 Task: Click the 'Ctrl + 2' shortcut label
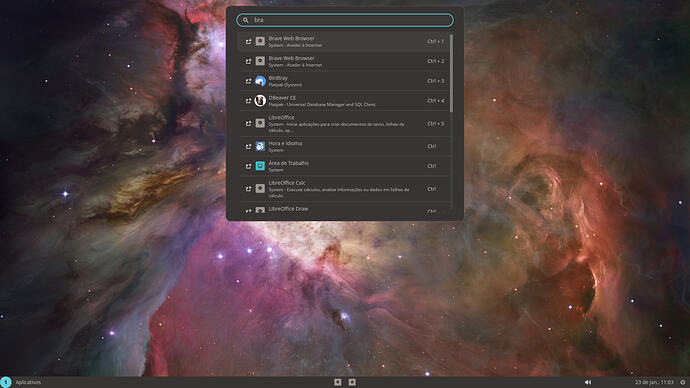coord(435,61)
